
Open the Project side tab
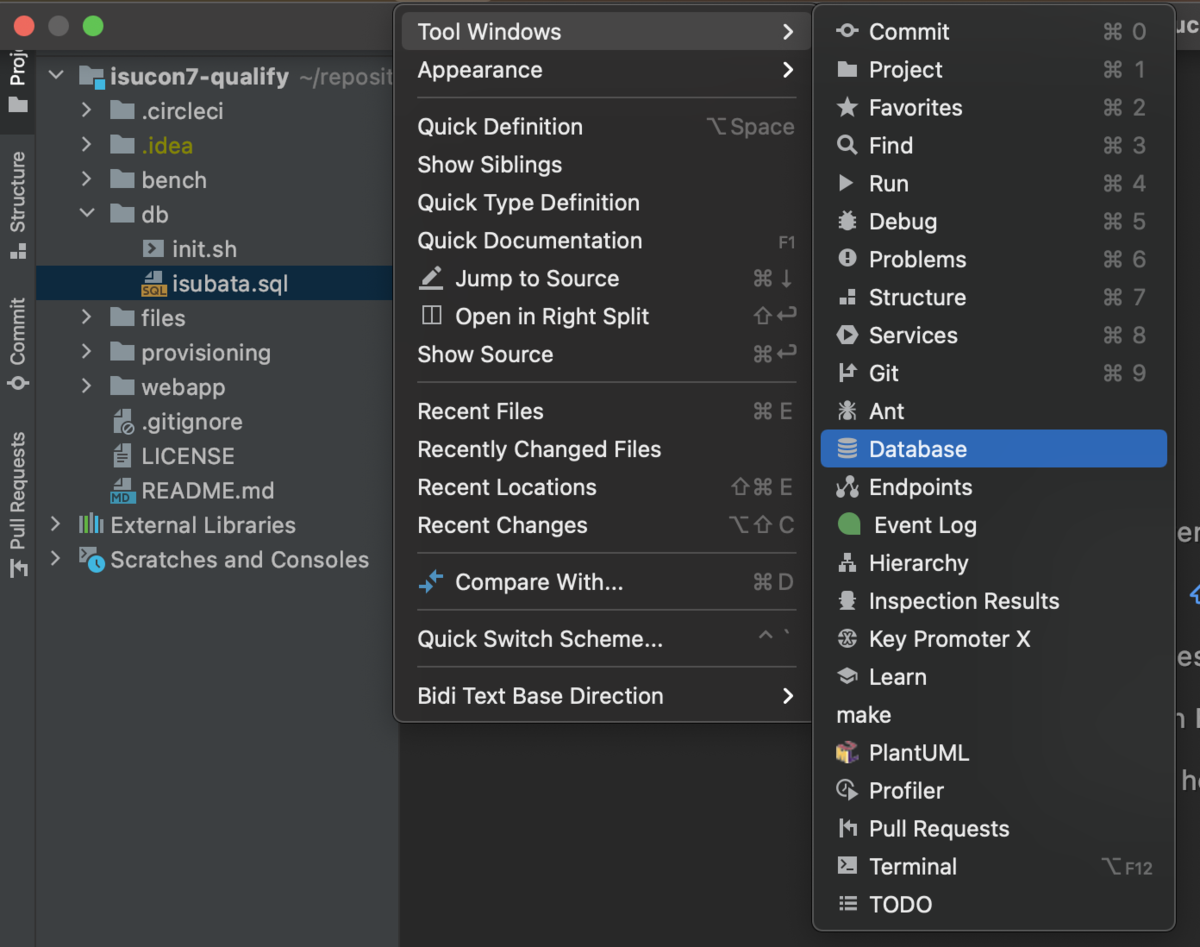click(18, 81)
